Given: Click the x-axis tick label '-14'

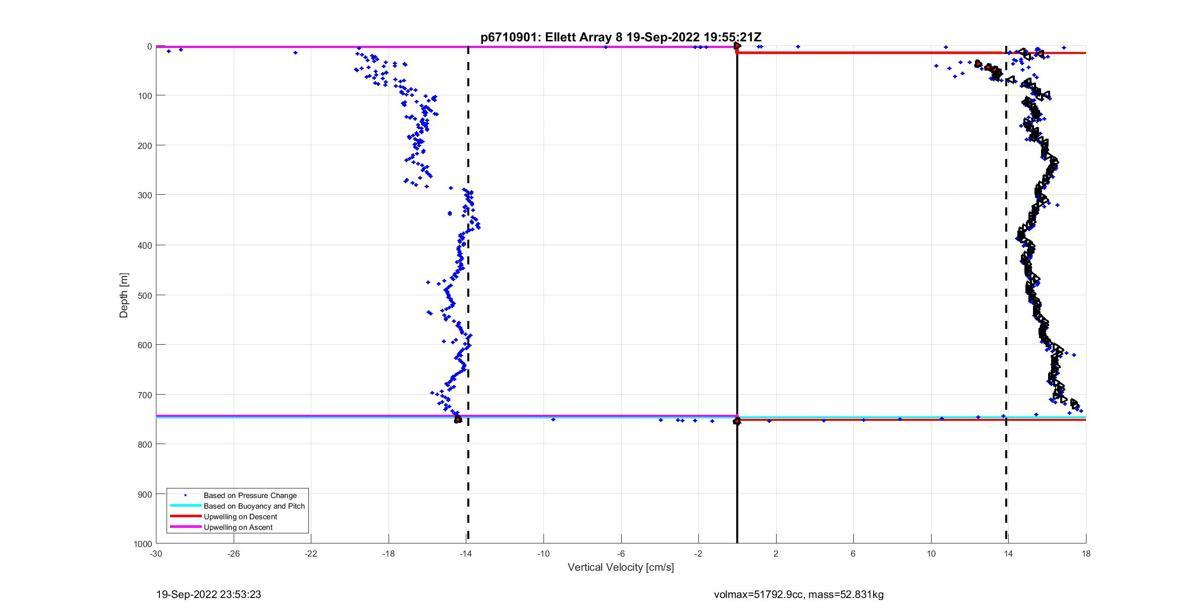Looking at the screenshot, I should [466, 553].
